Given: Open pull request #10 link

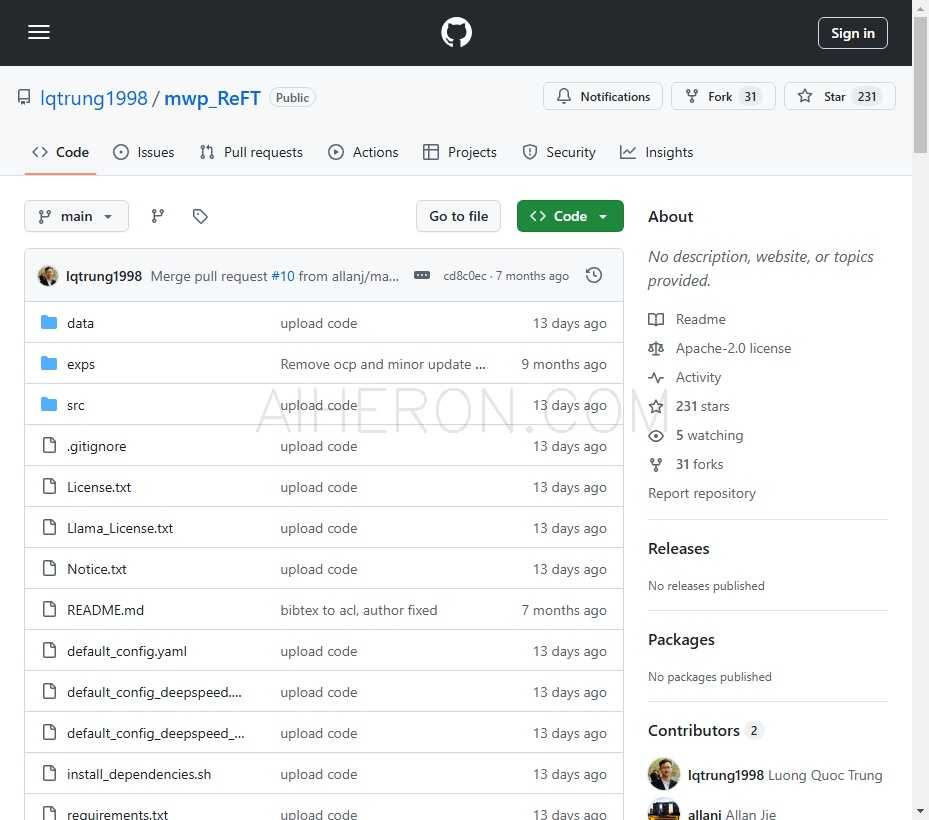Looking at the screenshot, I should (283, 276).
